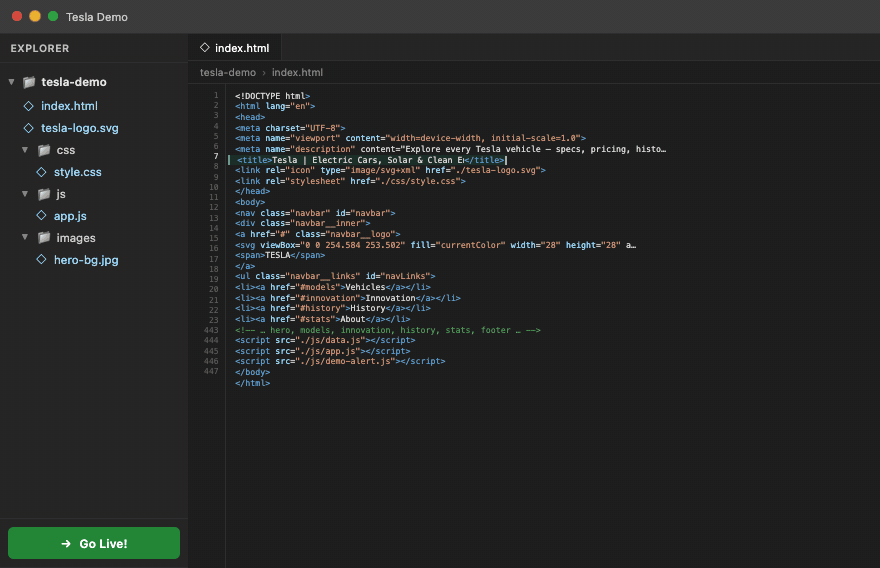Click the green HTML comment line
880x568 pixels.
click(x=388, y=330)
